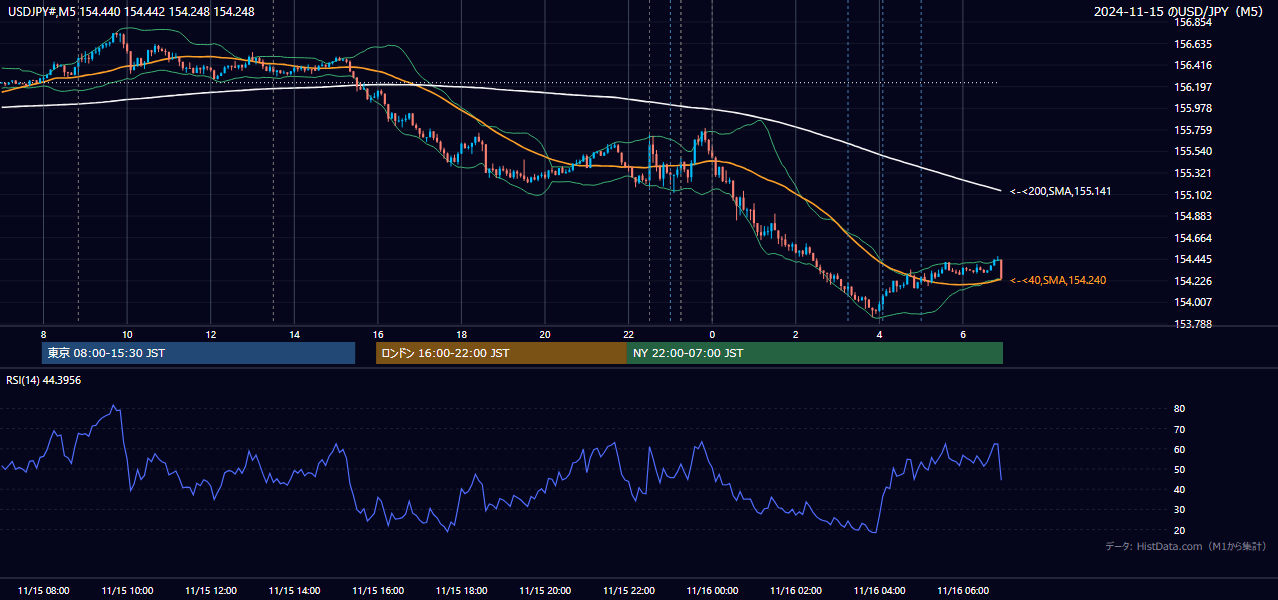Image resolution: width=1278 pixels, height=600 pixels.
Task: Click the RSI(14) 44.3956 indicator label
Action: (44, 380)
